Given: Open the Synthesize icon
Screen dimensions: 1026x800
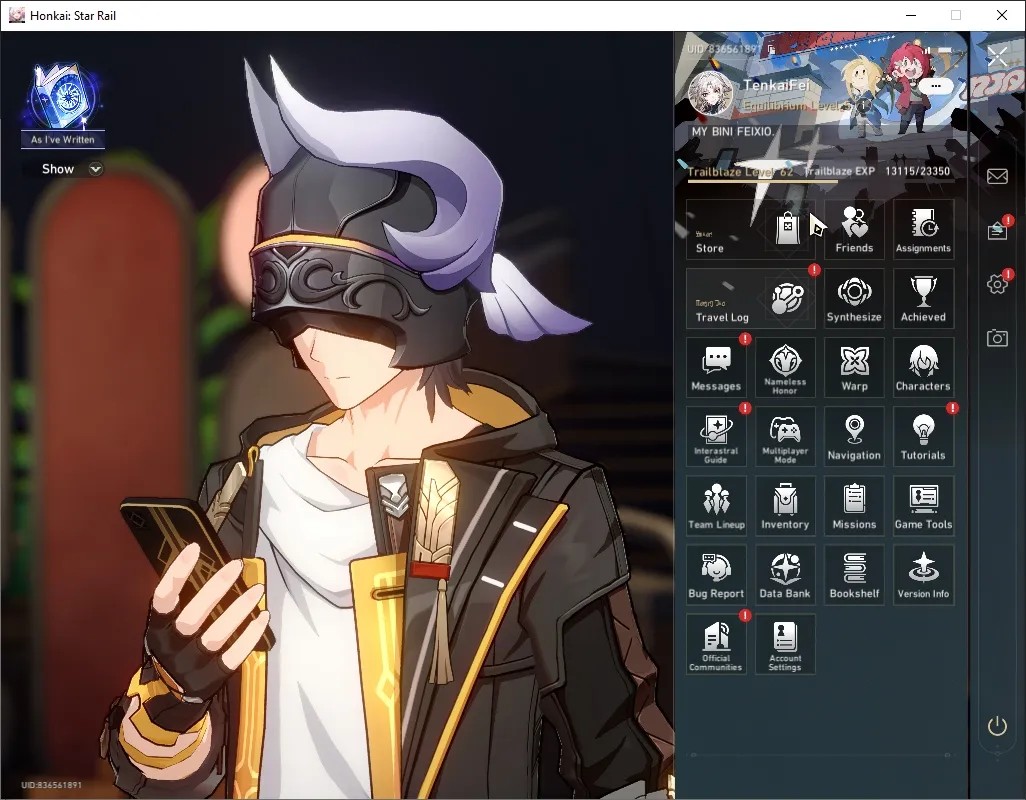Looking at the screenshot, I should [x=854, y=298].
